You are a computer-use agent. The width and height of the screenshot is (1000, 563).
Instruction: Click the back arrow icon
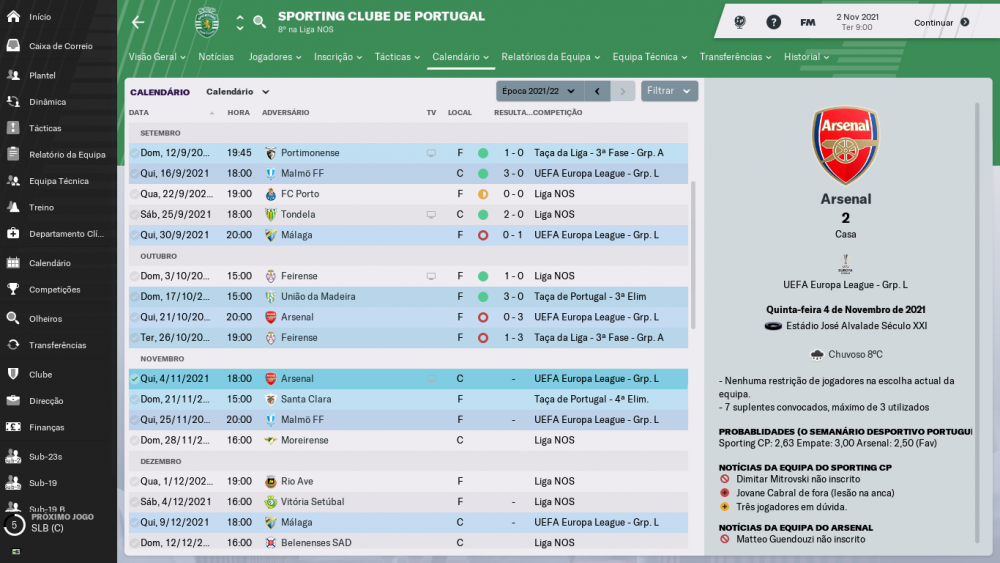click(138, 22)
